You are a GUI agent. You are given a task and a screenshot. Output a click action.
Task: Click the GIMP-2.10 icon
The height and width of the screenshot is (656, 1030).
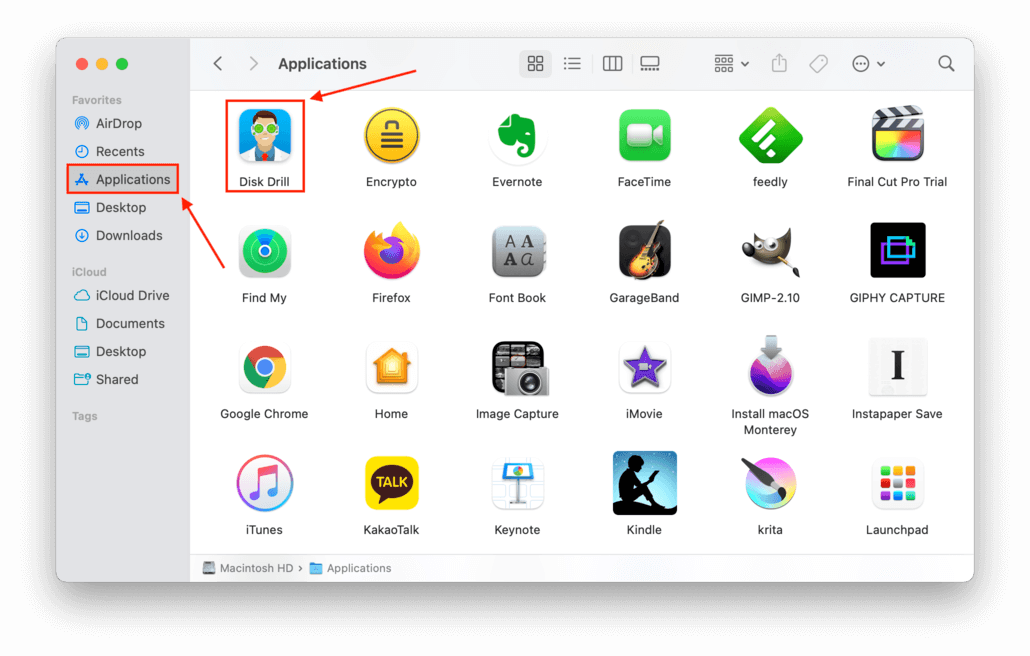[x=771, y=251]
